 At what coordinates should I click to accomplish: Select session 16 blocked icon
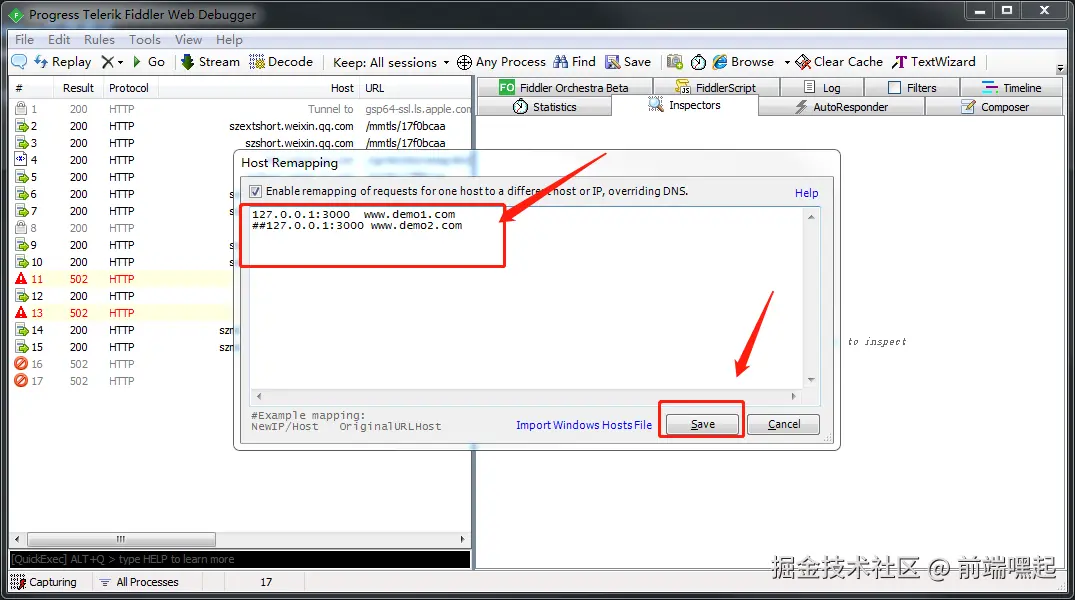click(x=21, y=363)
